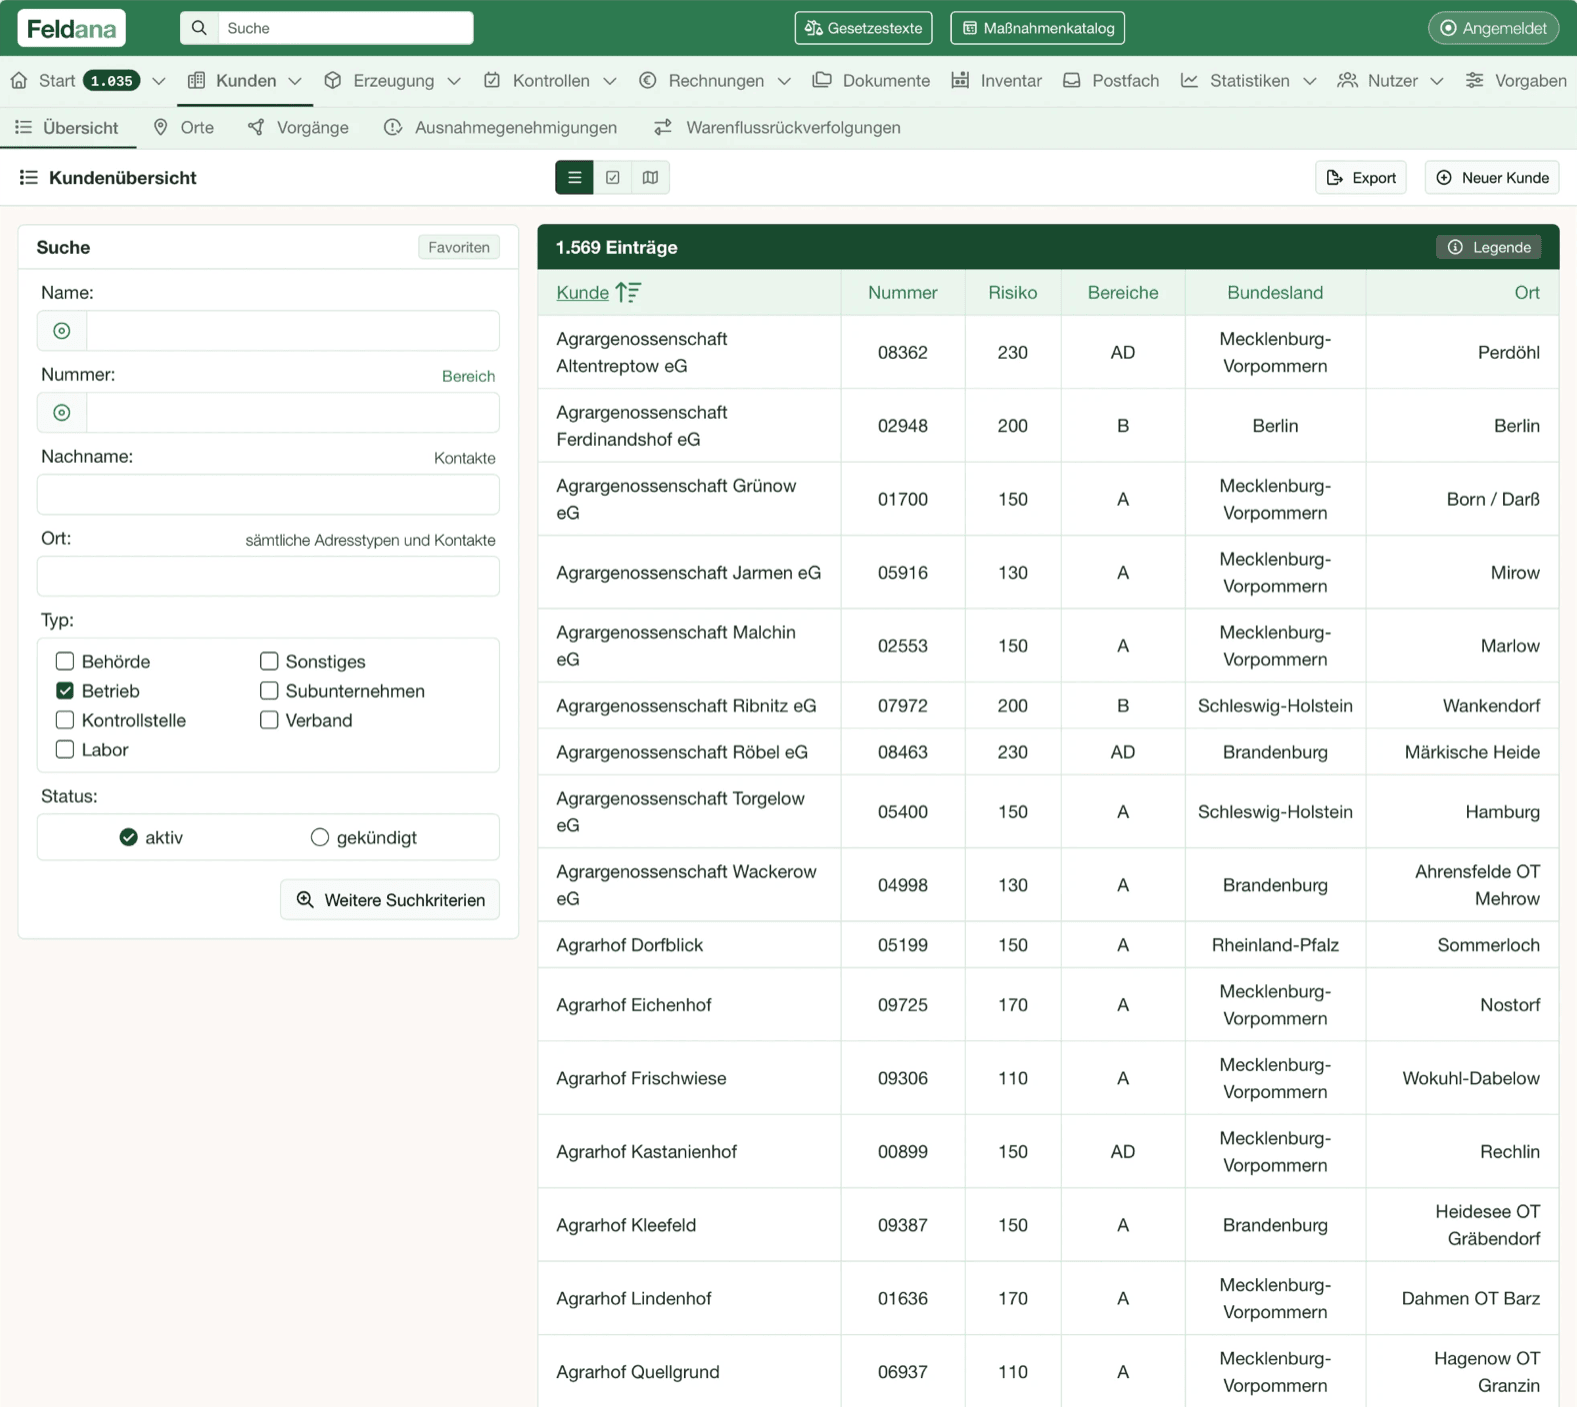Open the Maßnahmenkatalog
1577x1407 pixels.
[1037, 28]
